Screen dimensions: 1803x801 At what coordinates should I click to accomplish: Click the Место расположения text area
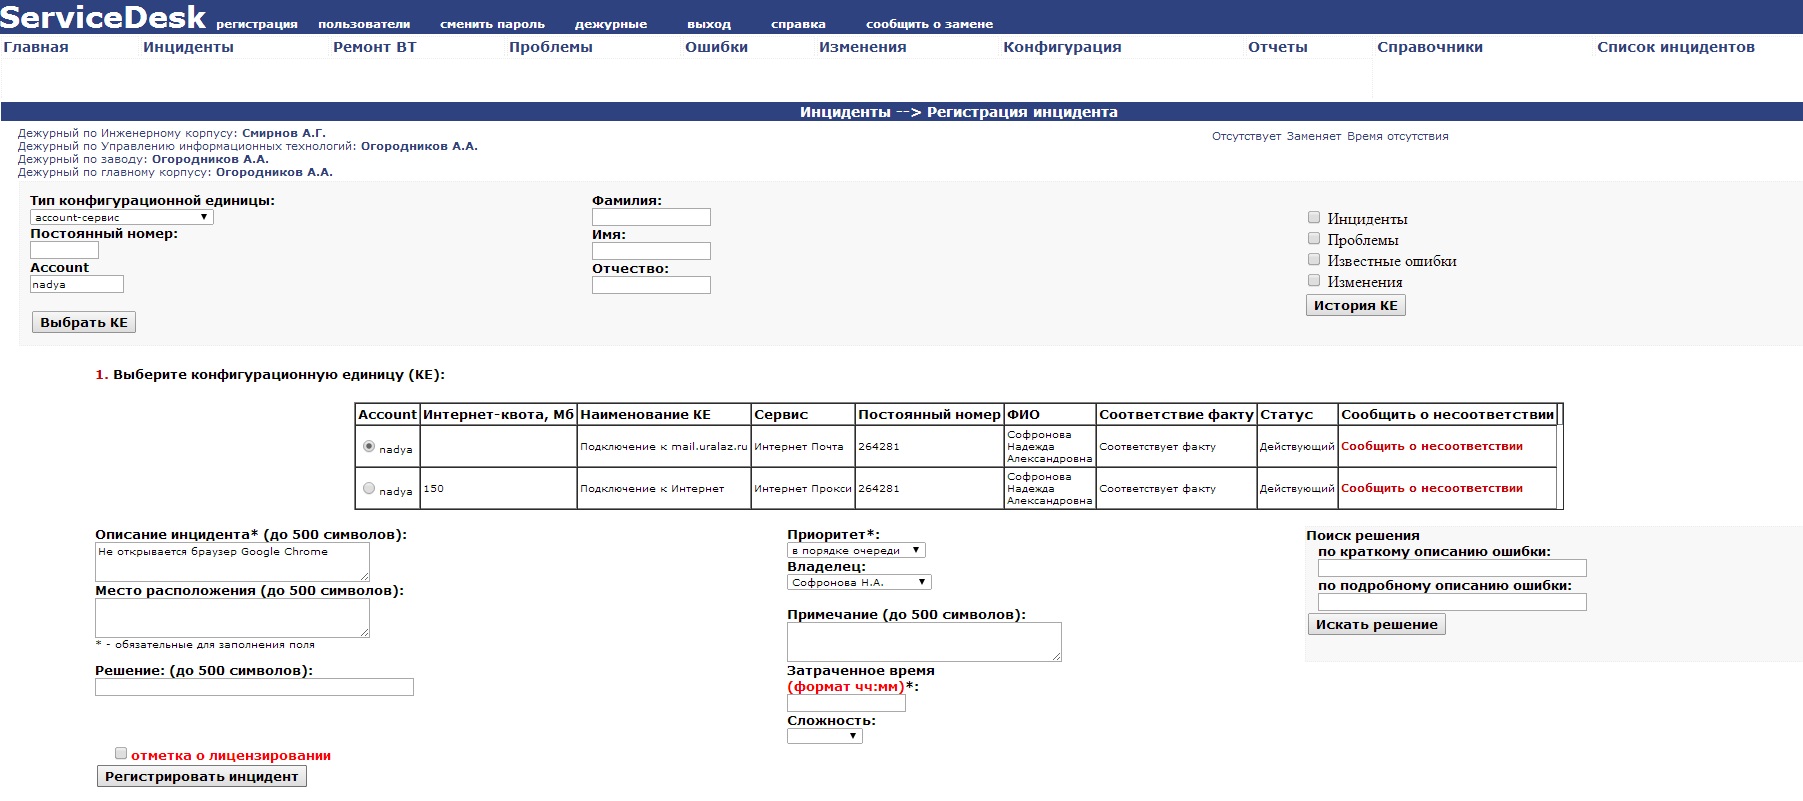[232, 618]
